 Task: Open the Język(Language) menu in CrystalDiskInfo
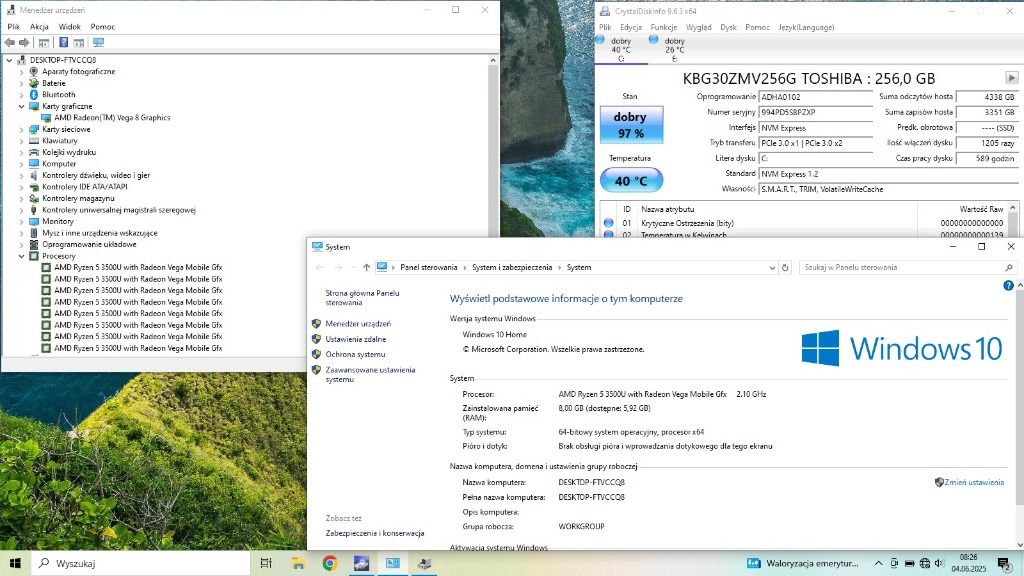(806, 27)
